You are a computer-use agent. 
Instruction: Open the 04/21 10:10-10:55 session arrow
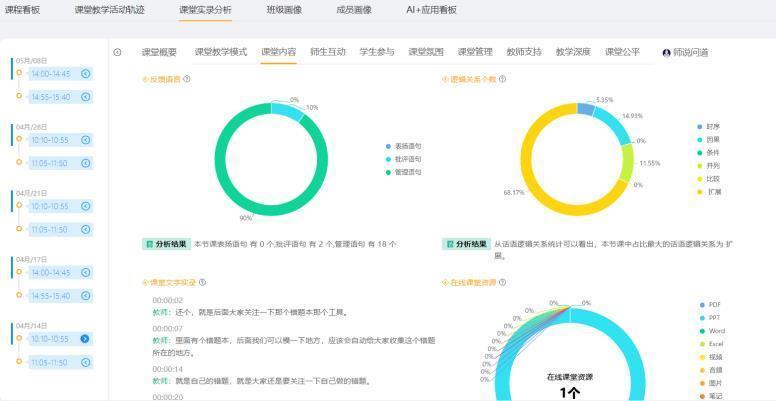pyautogui.click(x=86, y=206)
